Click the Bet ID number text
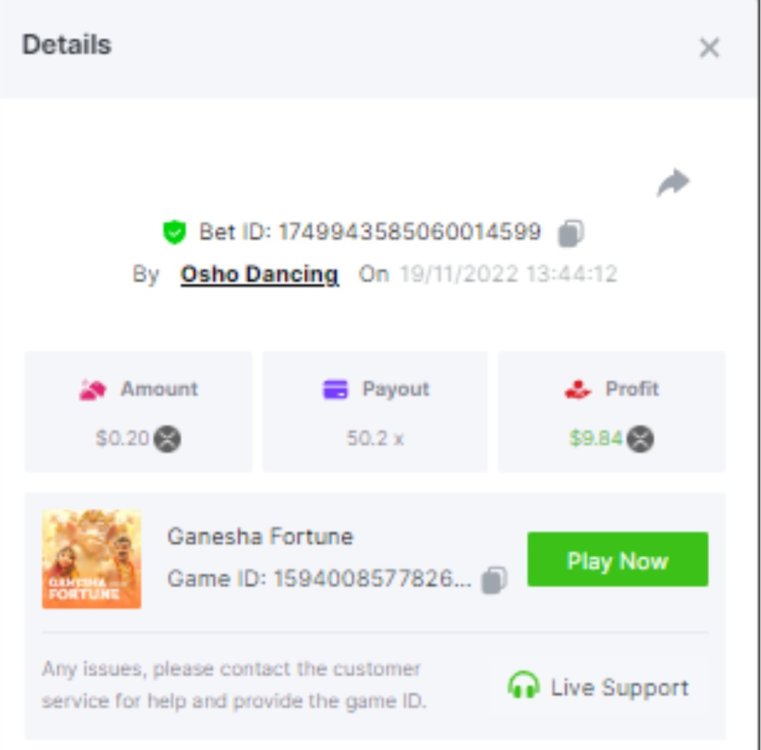 pos(409,232)
